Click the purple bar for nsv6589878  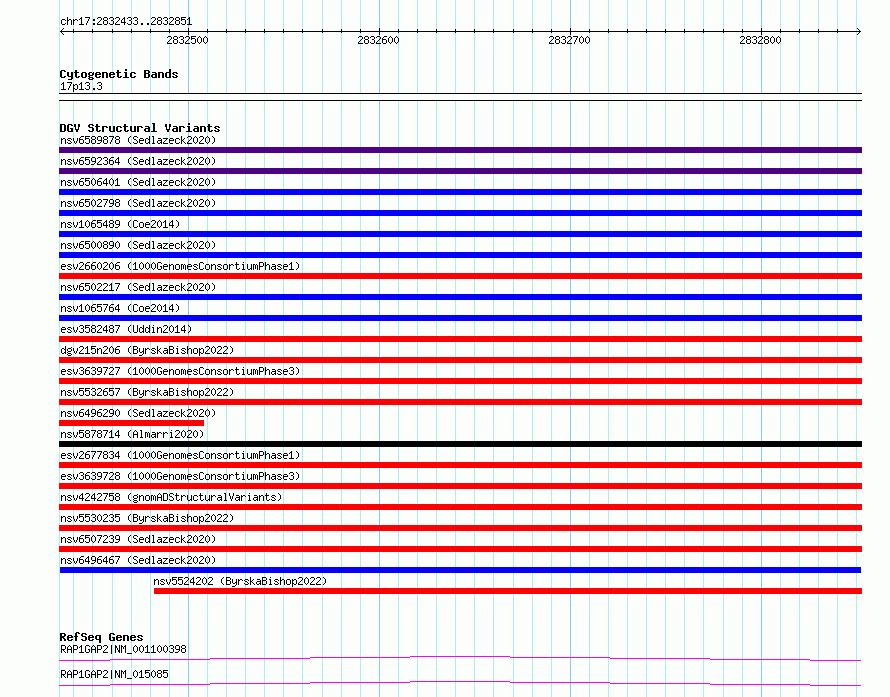[460, 150]
